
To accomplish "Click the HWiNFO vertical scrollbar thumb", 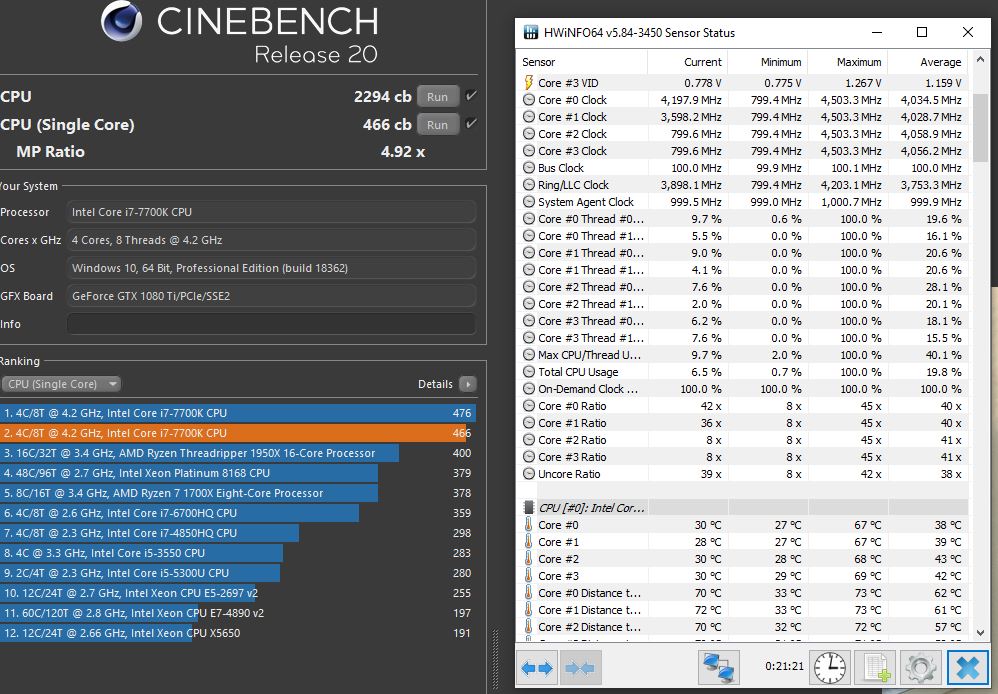I will 981,127.
